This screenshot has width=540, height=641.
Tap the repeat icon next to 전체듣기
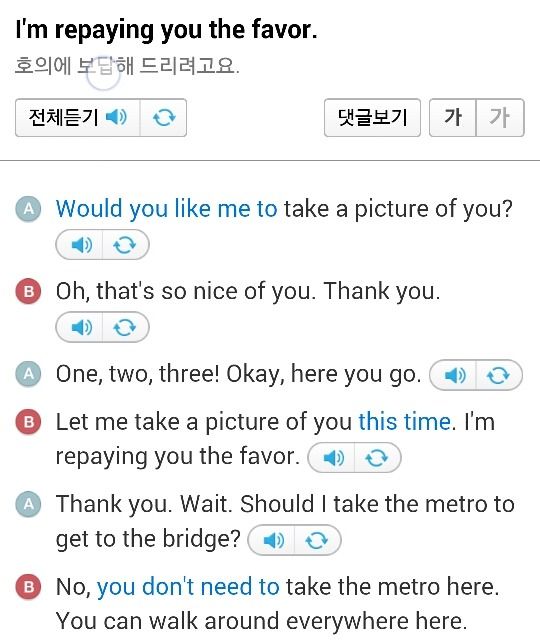pos(164,117)
